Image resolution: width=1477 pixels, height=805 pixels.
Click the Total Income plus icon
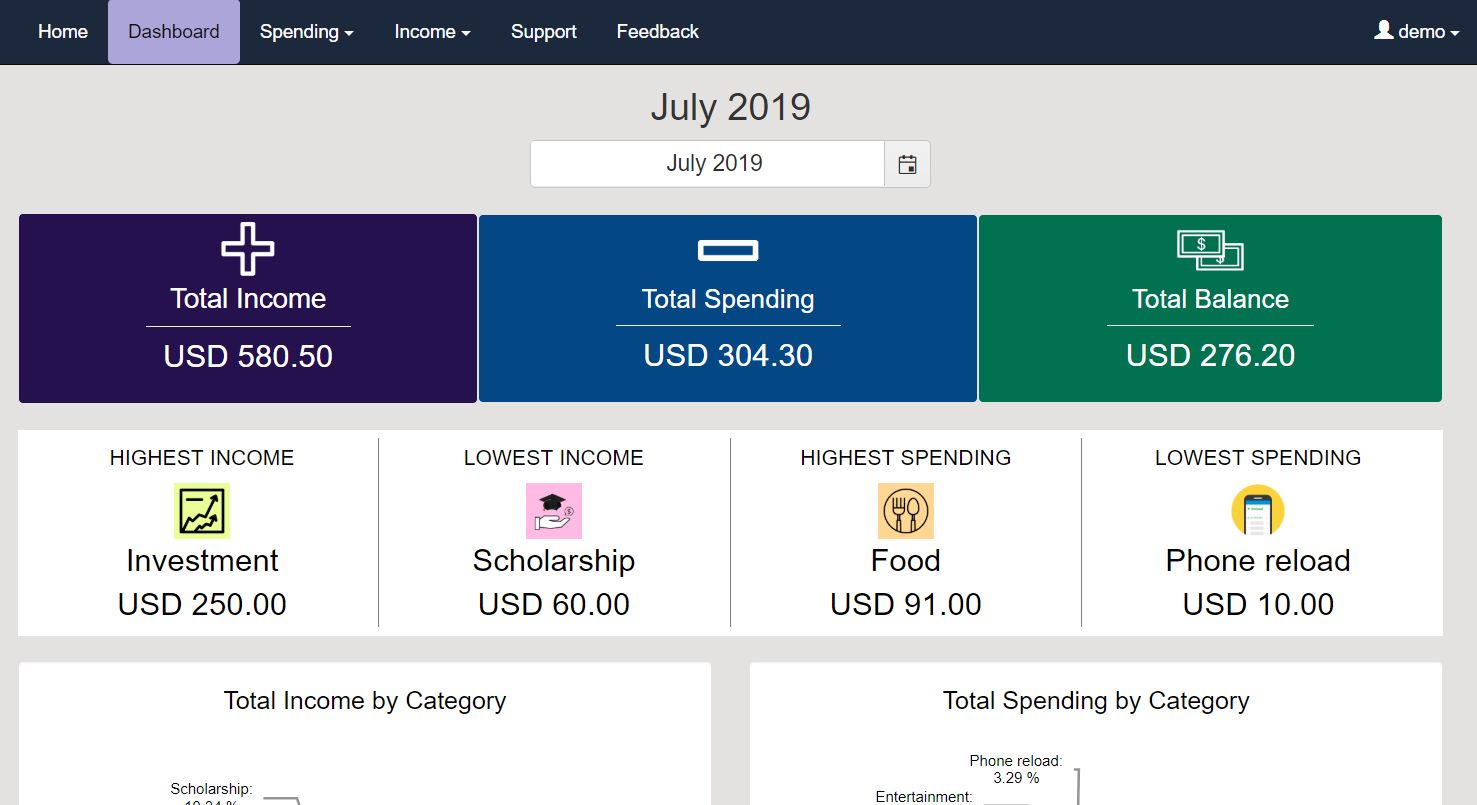(x=248, y=249)
